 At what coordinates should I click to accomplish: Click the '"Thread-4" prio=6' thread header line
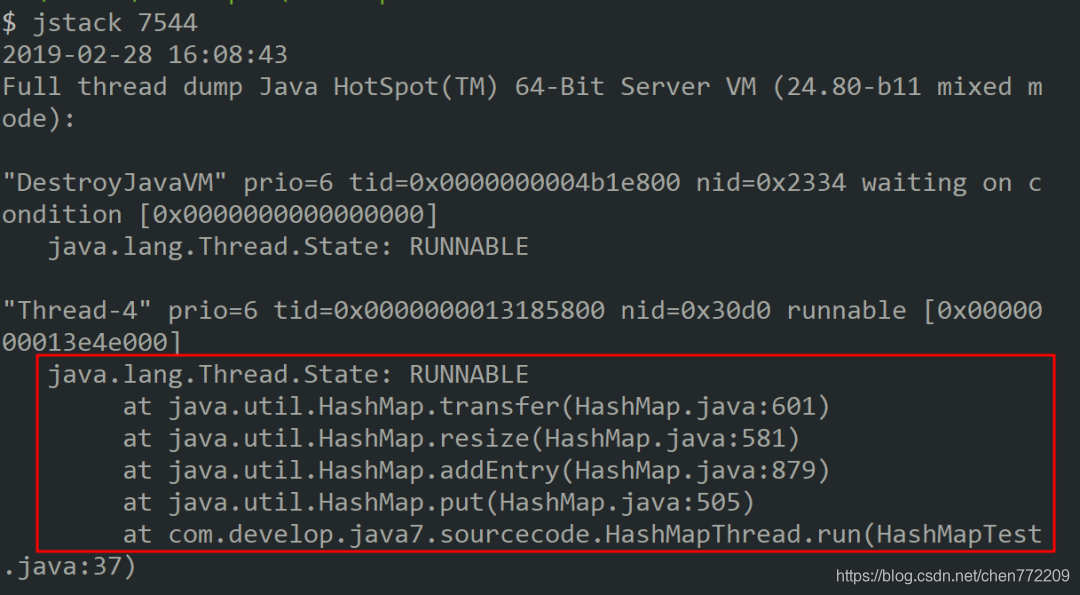click(x=522, y=311)
